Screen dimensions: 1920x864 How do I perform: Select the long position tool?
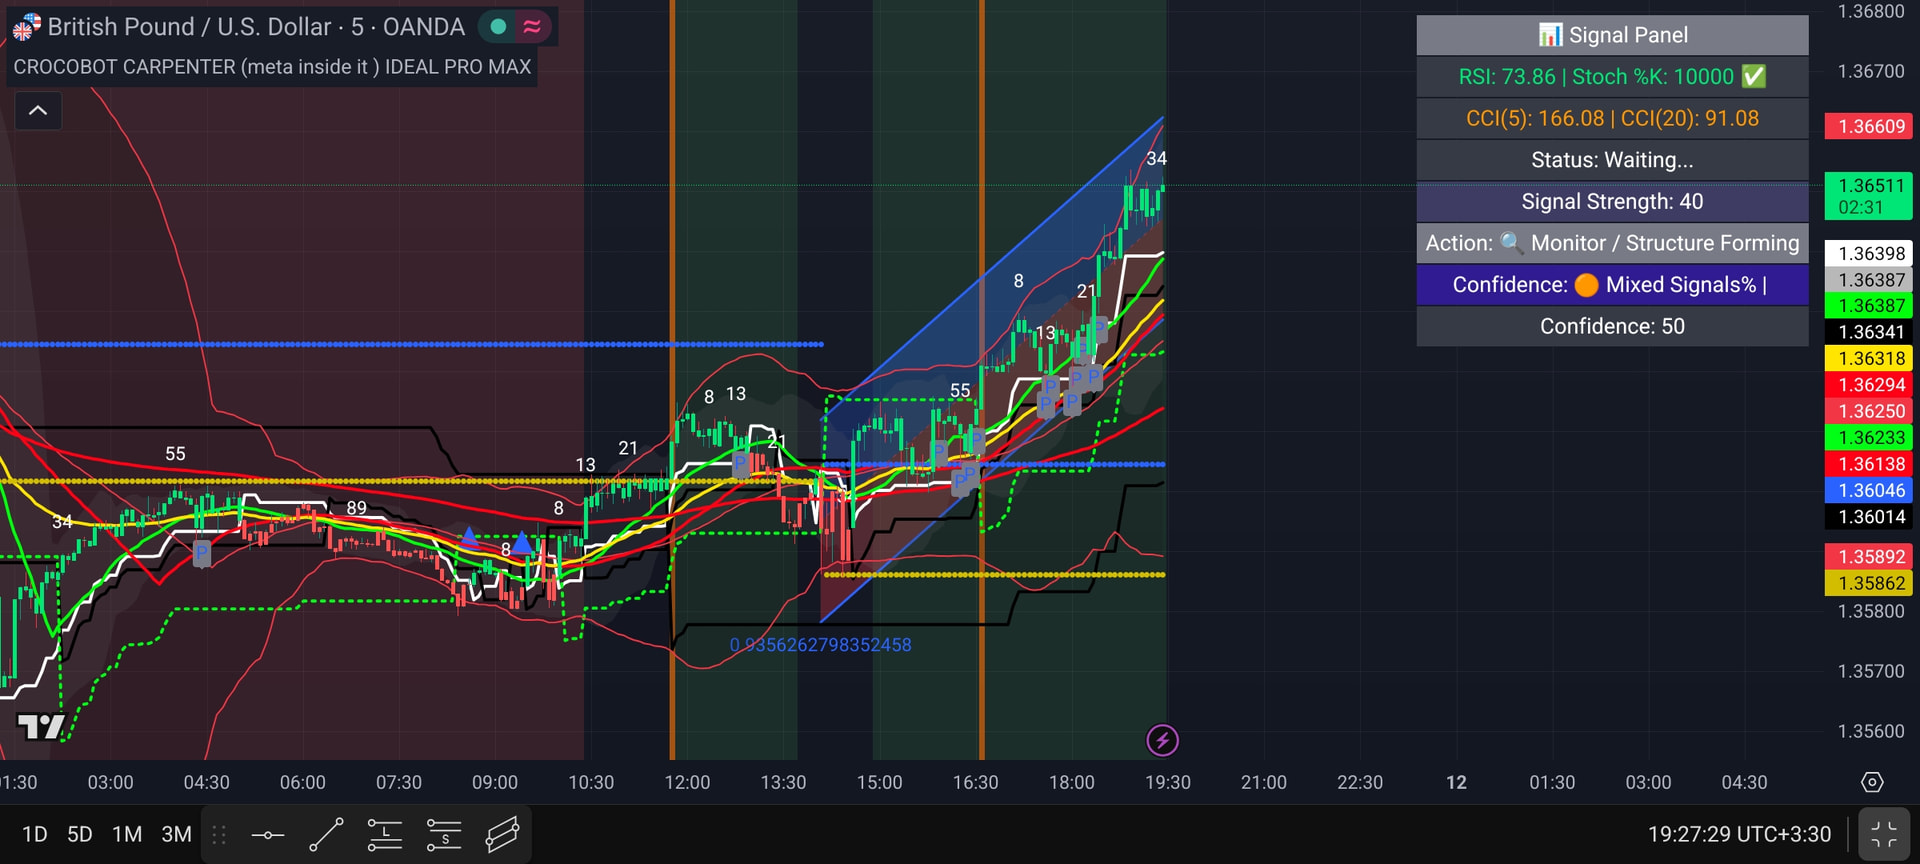click(385, 835)
